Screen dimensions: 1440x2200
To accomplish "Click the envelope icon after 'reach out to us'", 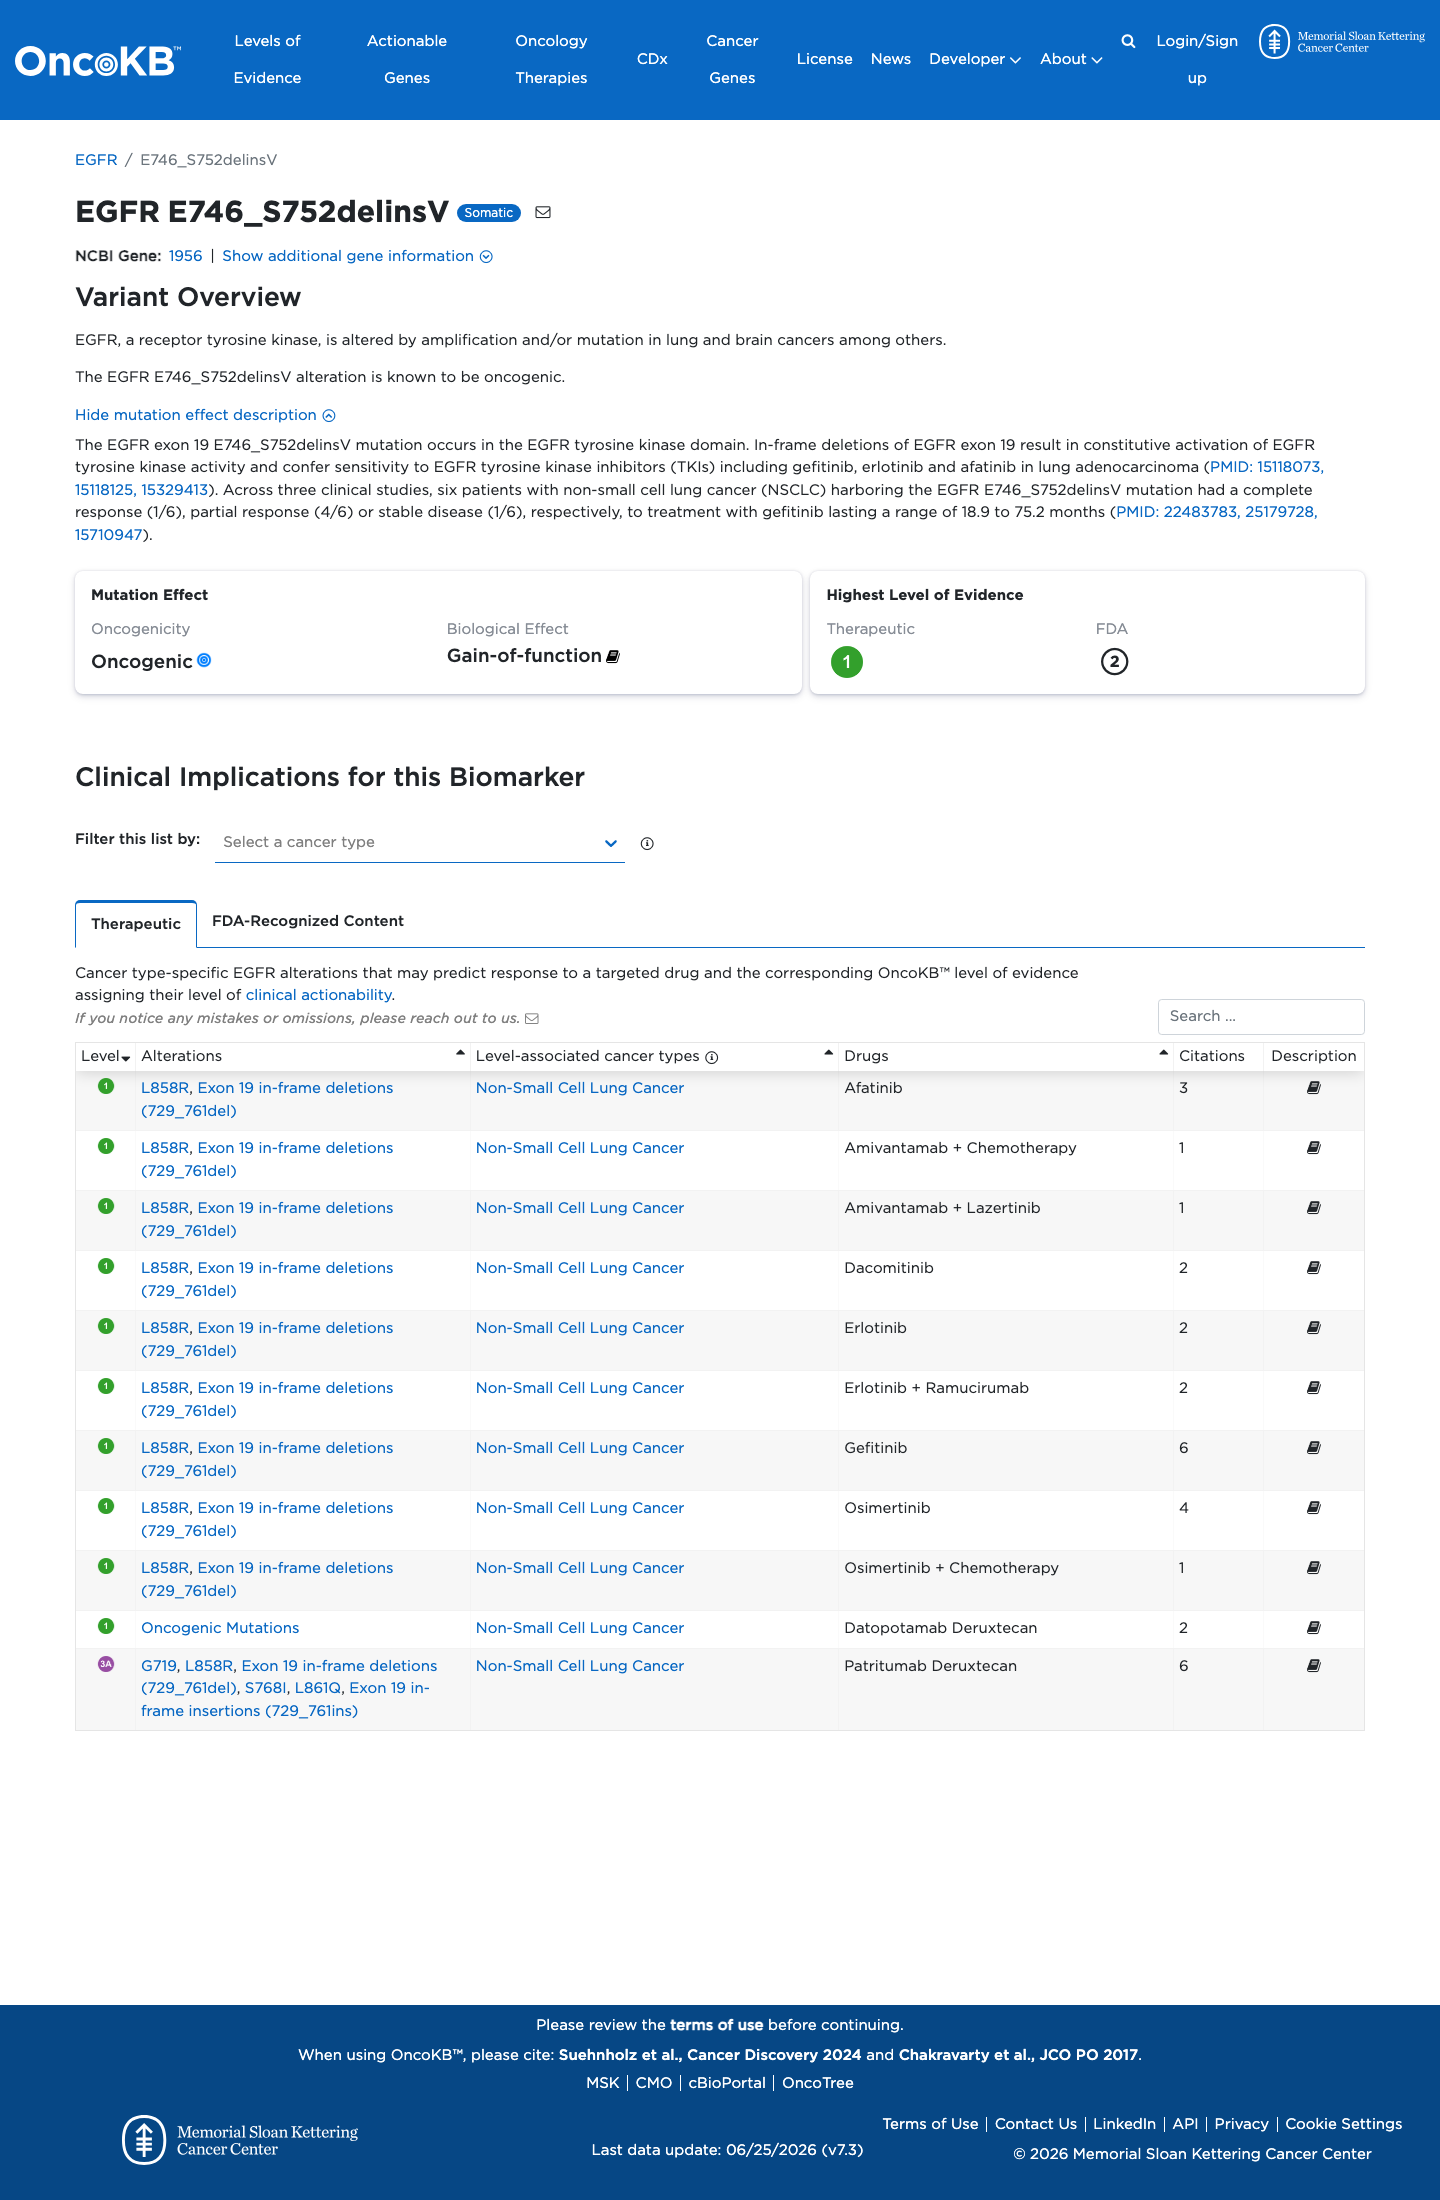I will [x=532, y=1019].
